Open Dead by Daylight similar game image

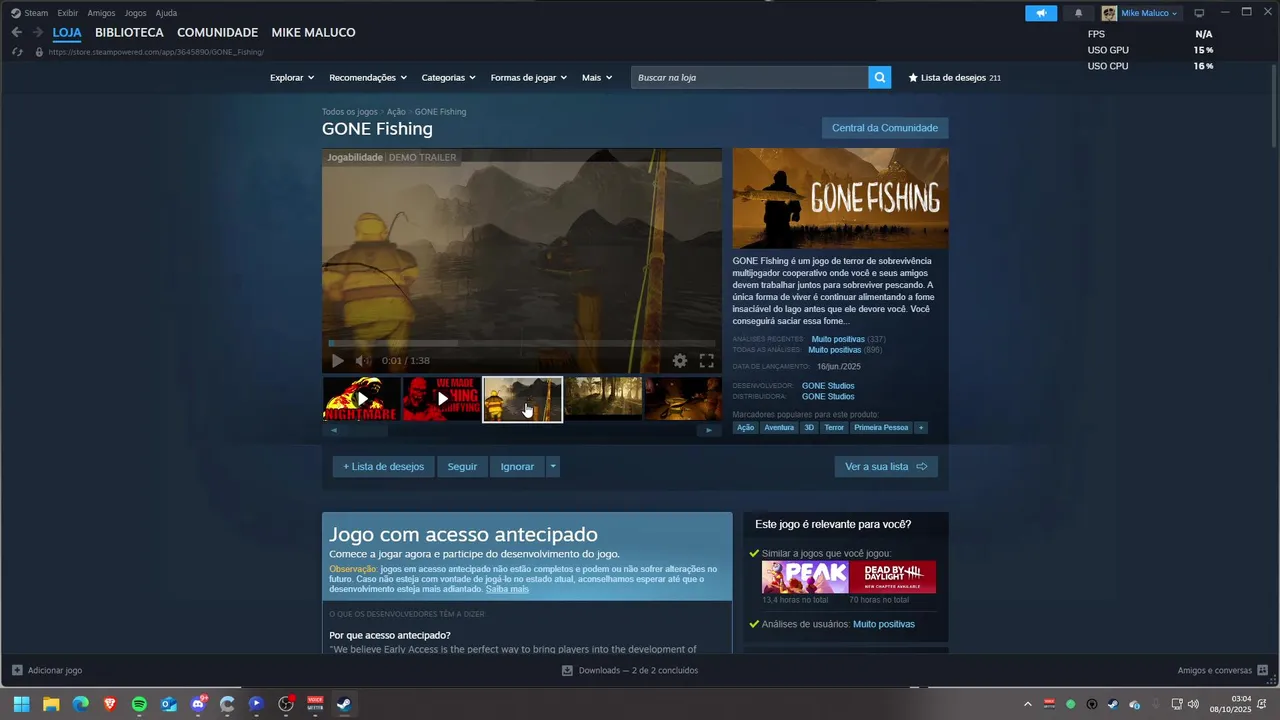pyautogui.click(x=892, y=577)
